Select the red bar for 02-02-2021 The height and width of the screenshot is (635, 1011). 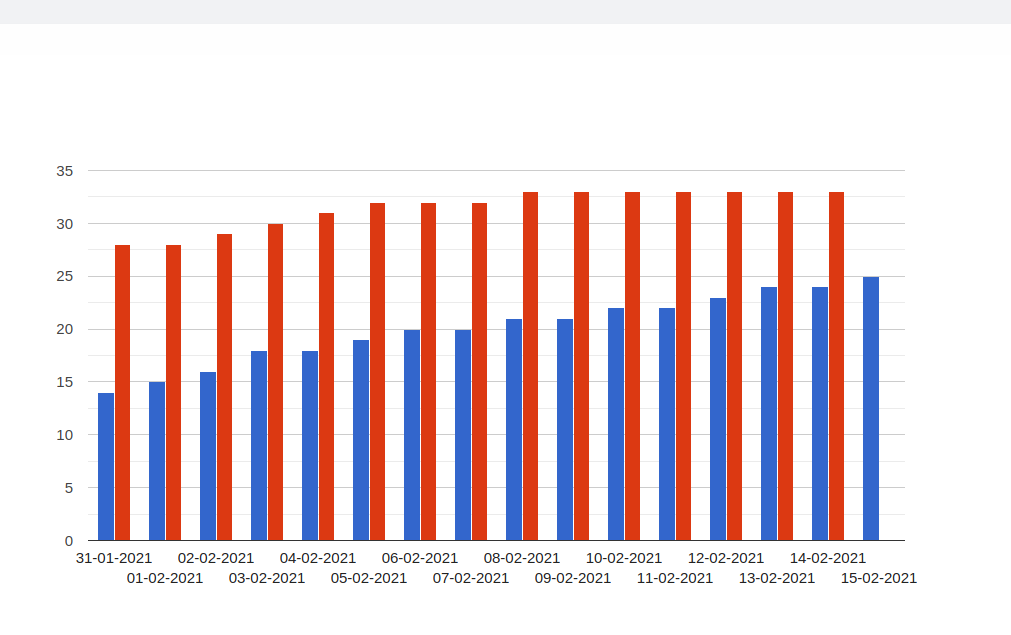coord(225,388)
